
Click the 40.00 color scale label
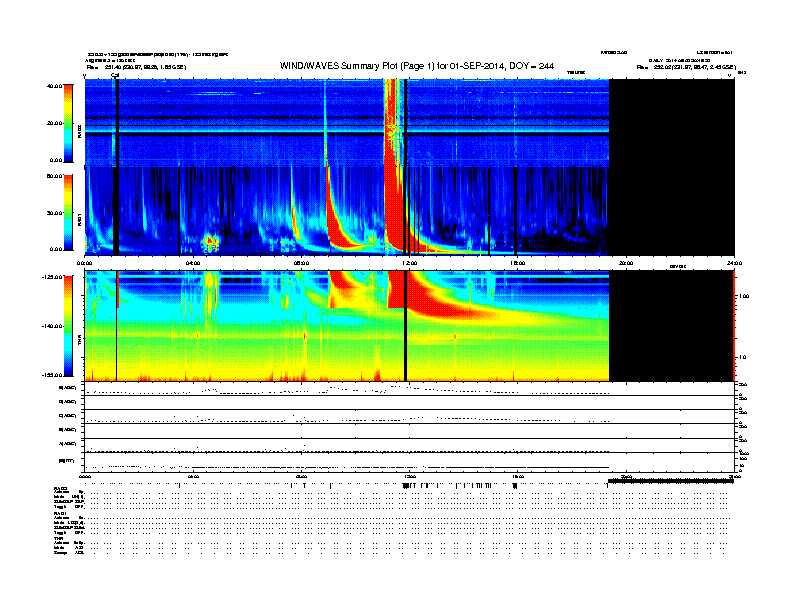[x=54, y=86]
